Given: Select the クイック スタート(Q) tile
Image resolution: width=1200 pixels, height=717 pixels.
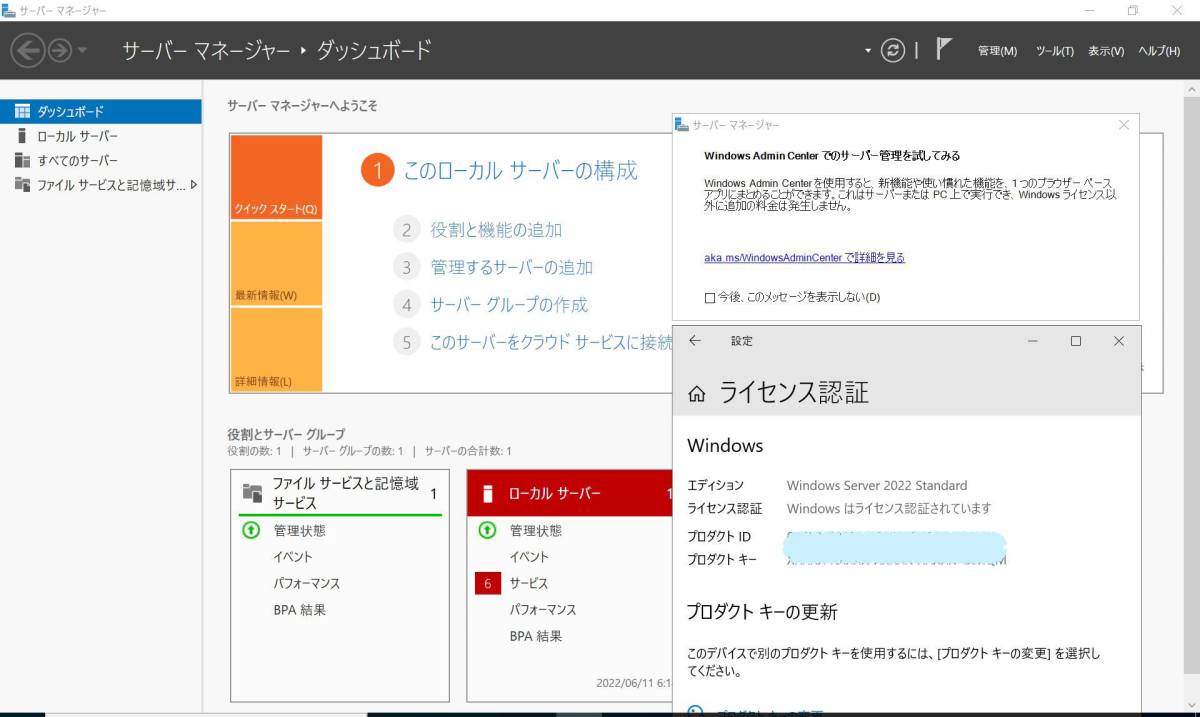Looking at the screenshot, I should [276, 177].
